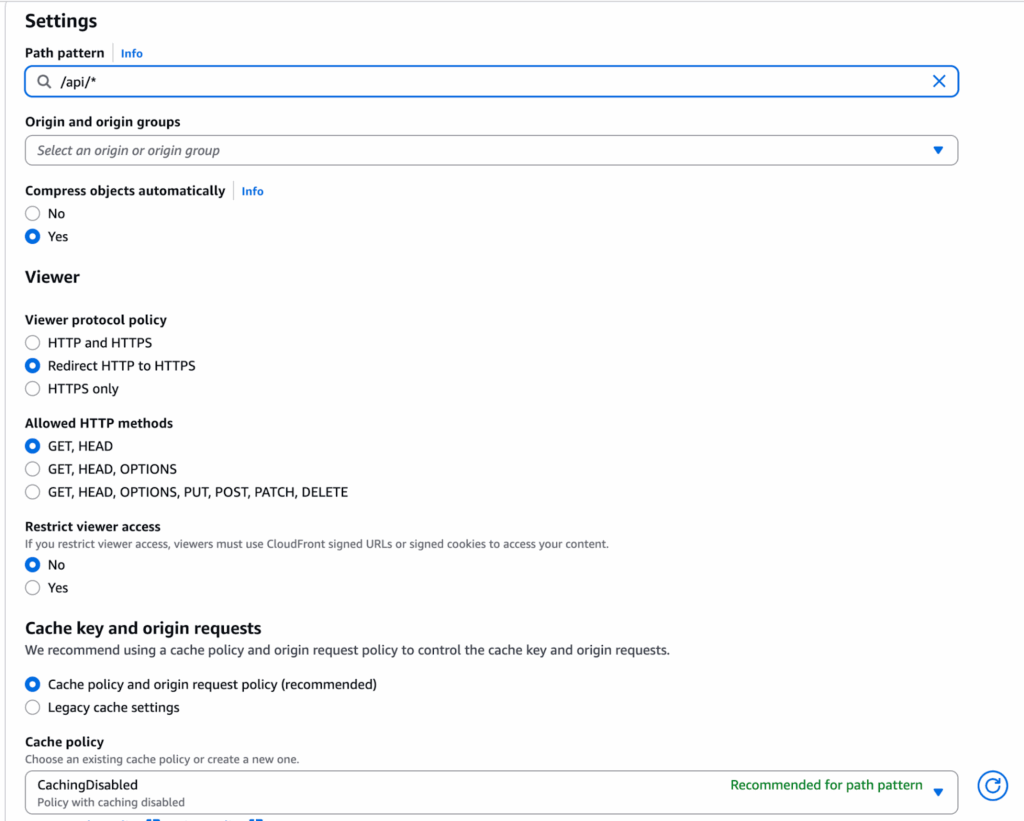Screen dimensions: 1024x821
Task: Select No for Compress objects automatically
Action: [33, 214]
